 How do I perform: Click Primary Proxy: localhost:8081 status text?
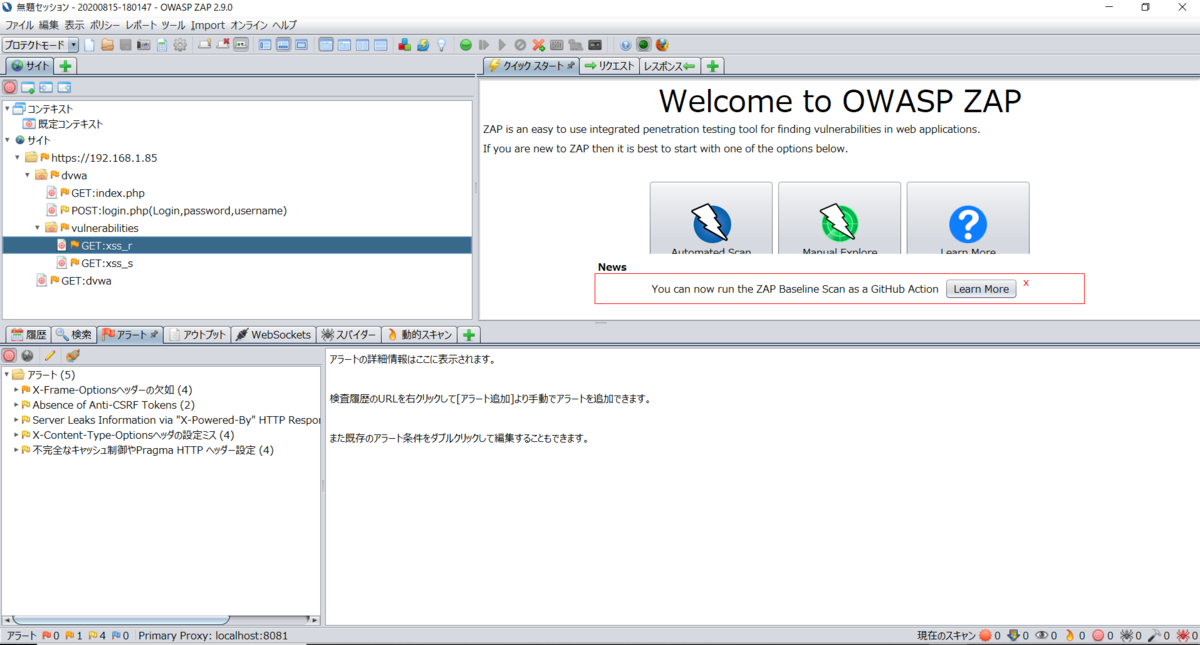tap(213, 635)
